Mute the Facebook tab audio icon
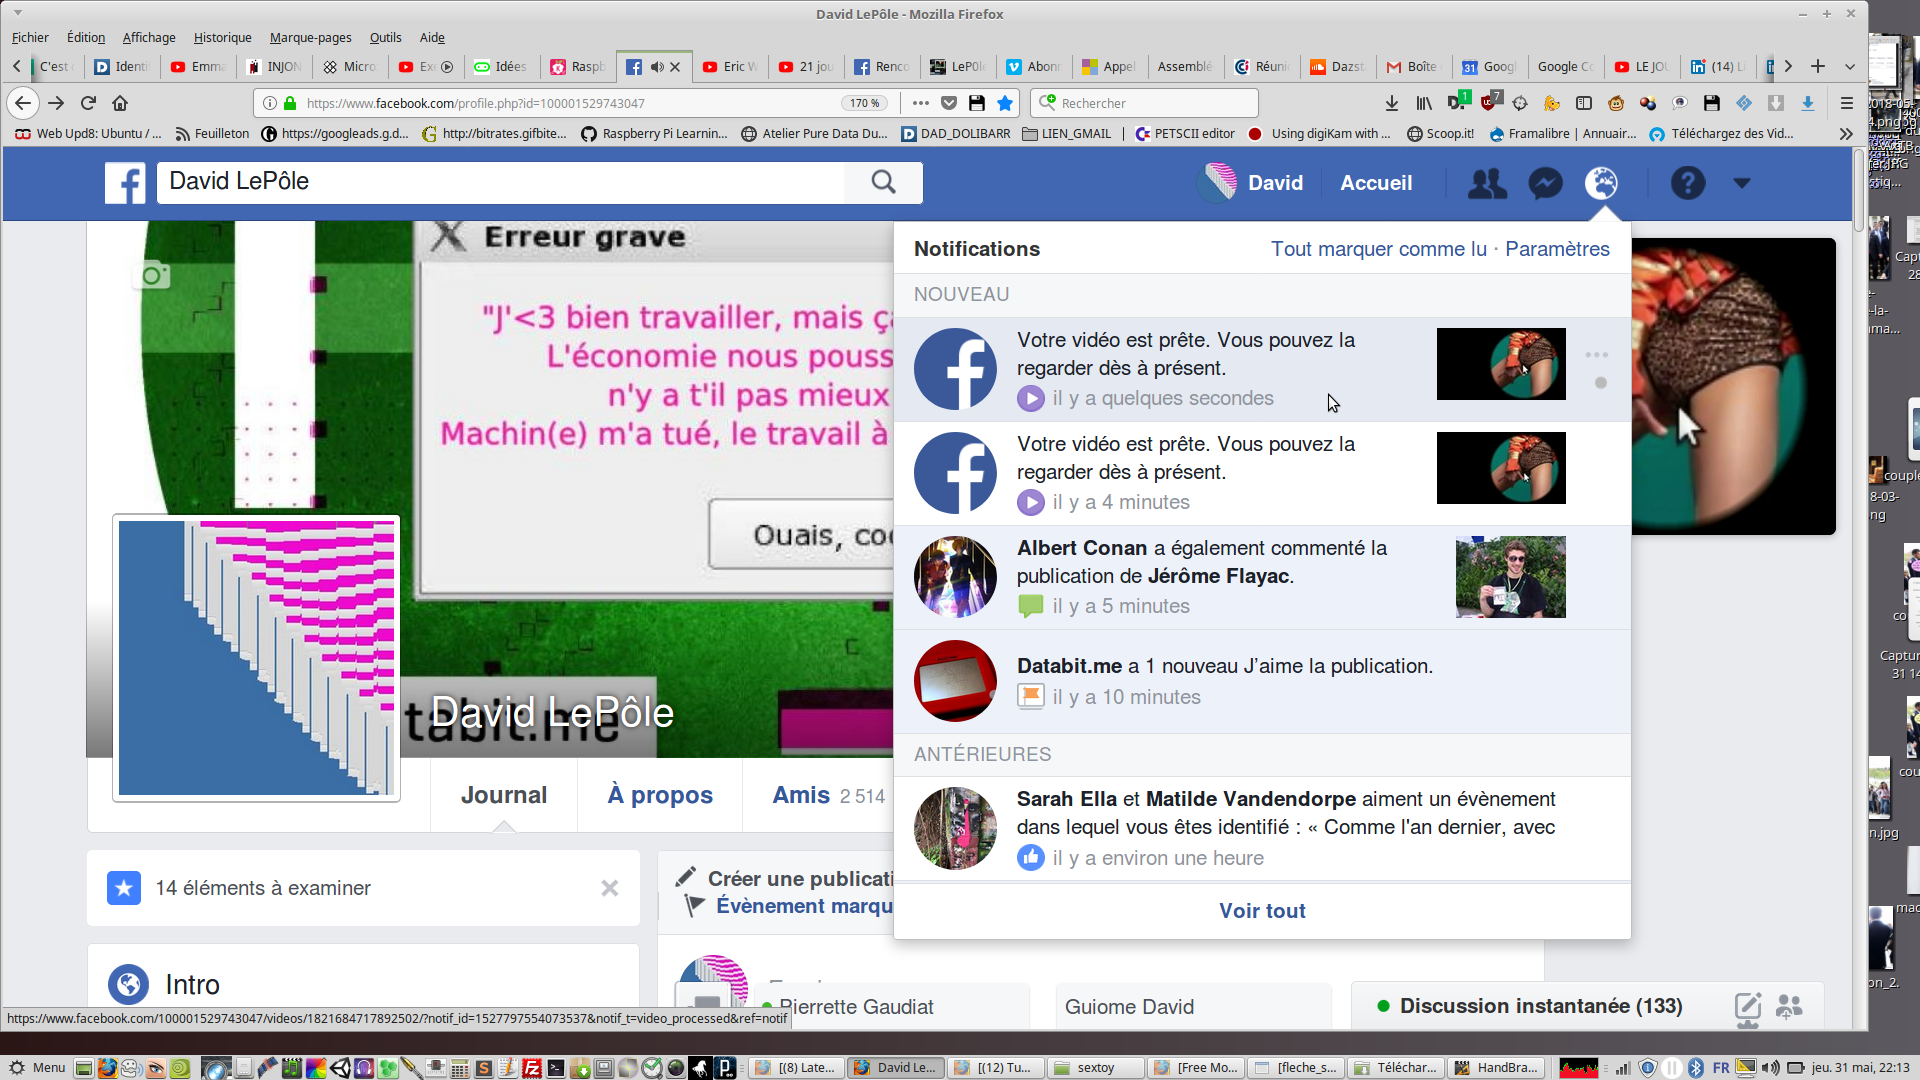This screenshot has width=1920, height=1080. (x=656, y=67)
